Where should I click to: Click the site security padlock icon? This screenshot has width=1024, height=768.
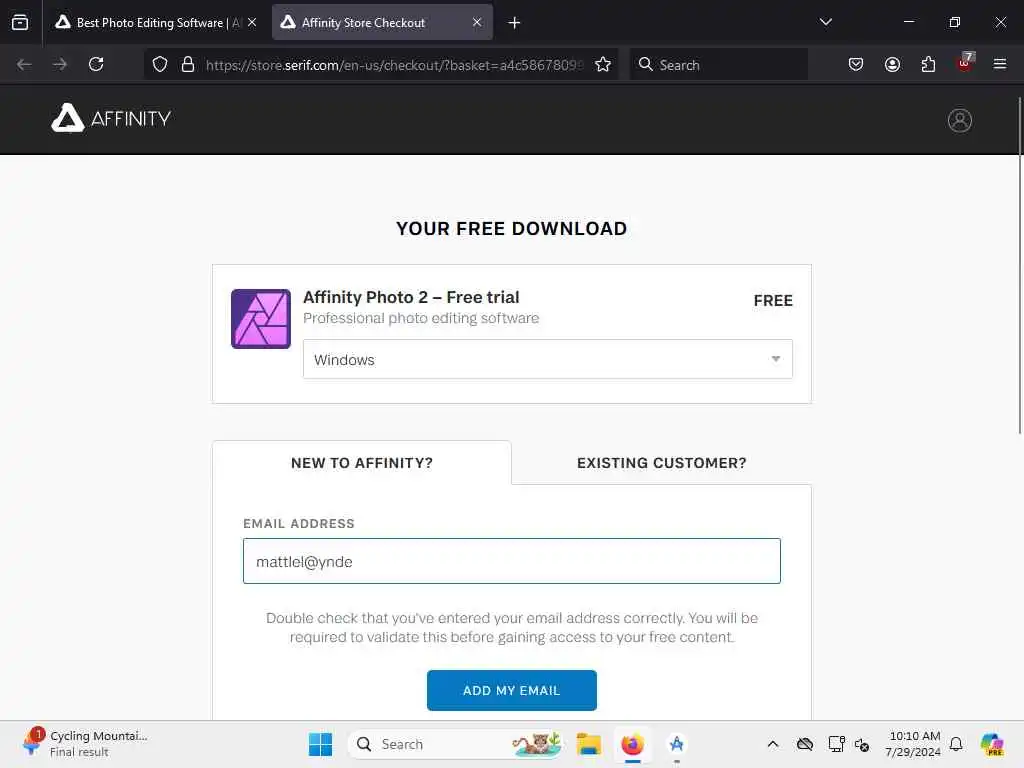188,64
